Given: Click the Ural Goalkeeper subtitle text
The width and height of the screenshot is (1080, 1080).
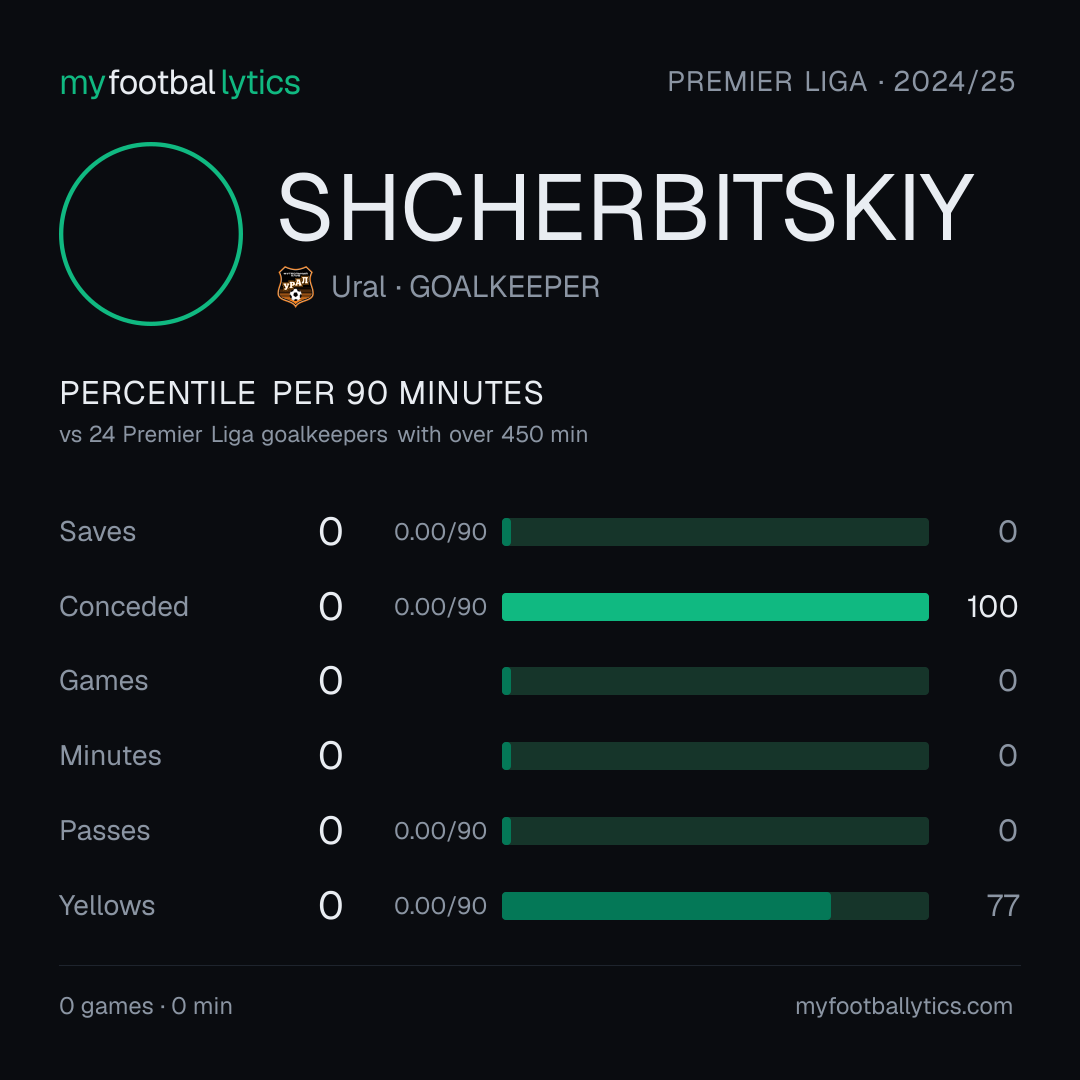Looking at the screenshot, I should [x=466, y=287].
